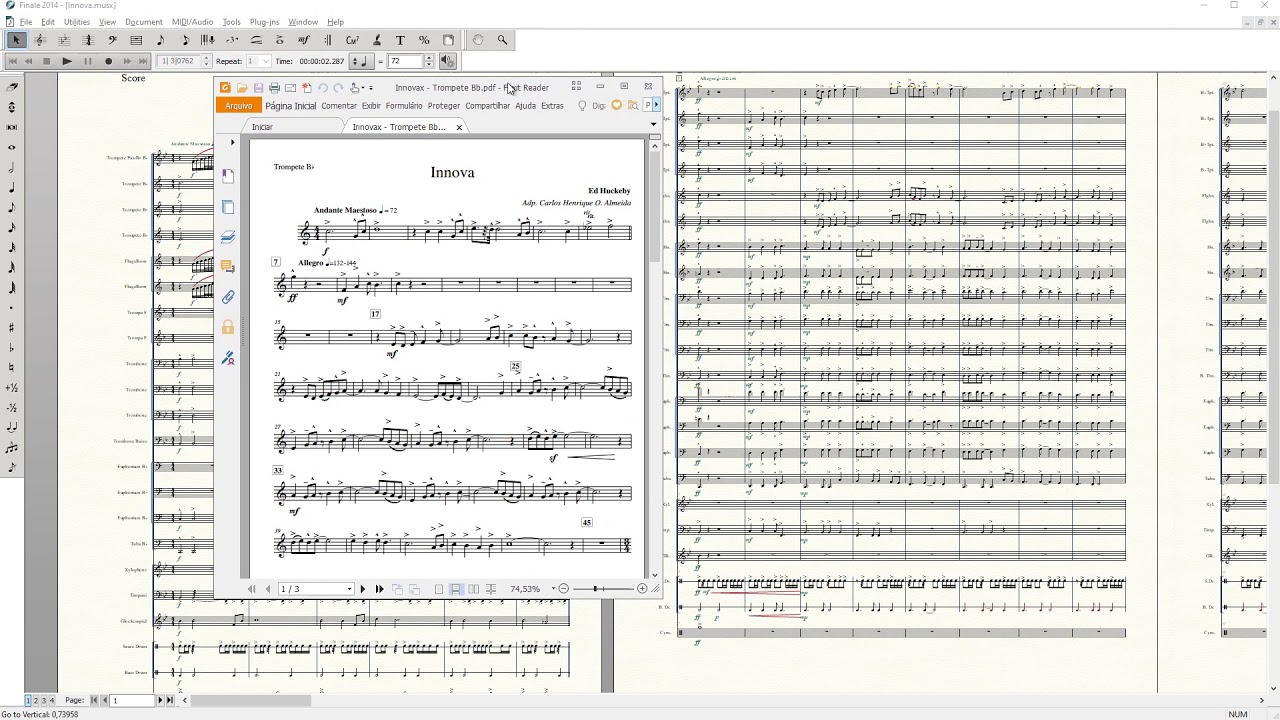
Task: Open the Foxit Comments panel icon
Action: pyautogui.click(x=228, y=267)
